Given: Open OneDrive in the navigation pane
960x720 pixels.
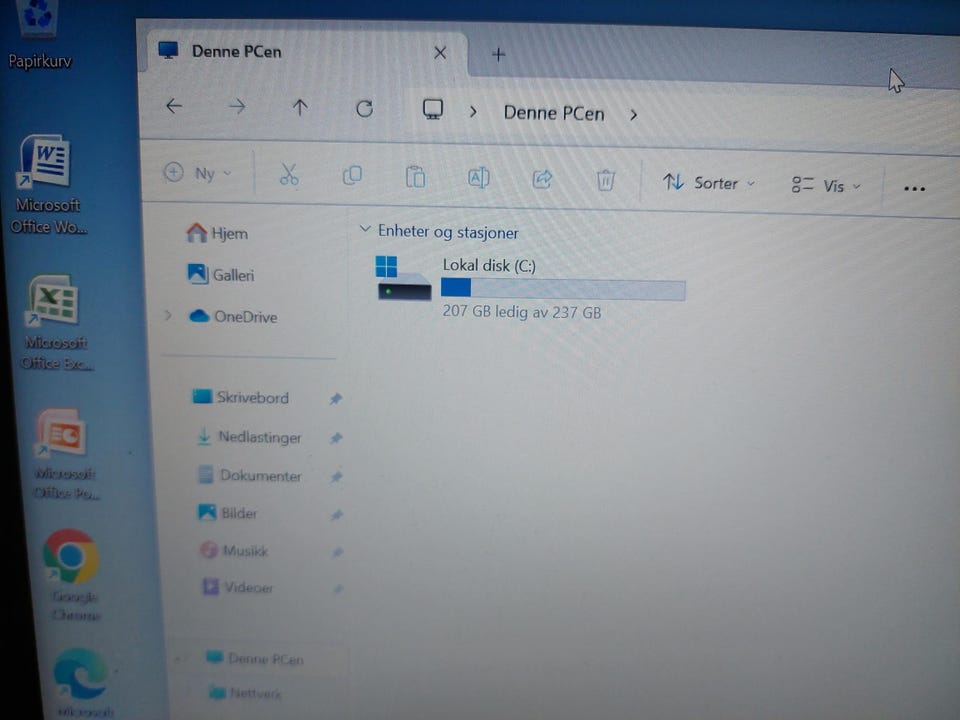Looking at the screenshot, I should pyautogui.click(x=233, y=316).
